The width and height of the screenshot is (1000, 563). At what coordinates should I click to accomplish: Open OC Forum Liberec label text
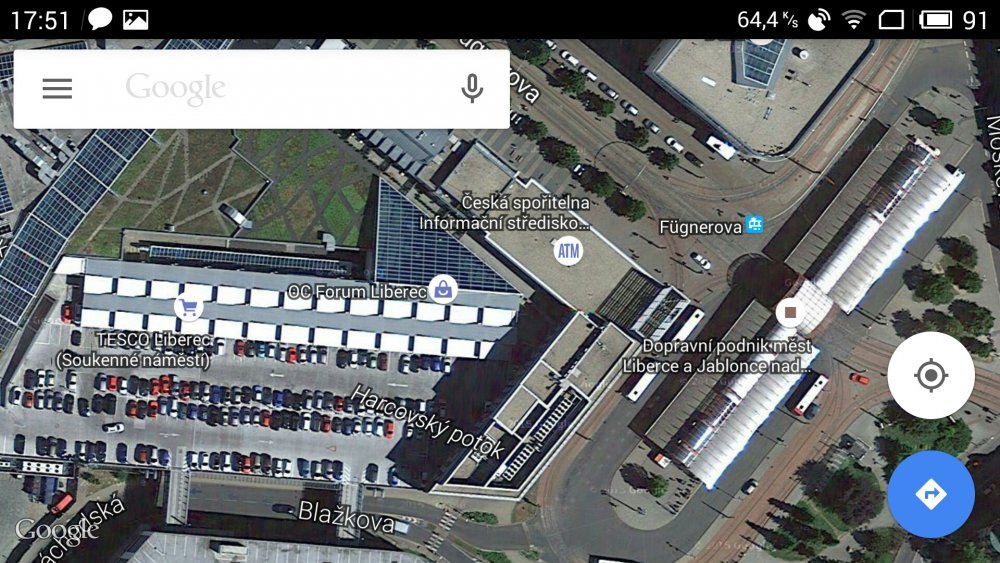(357, 292)
